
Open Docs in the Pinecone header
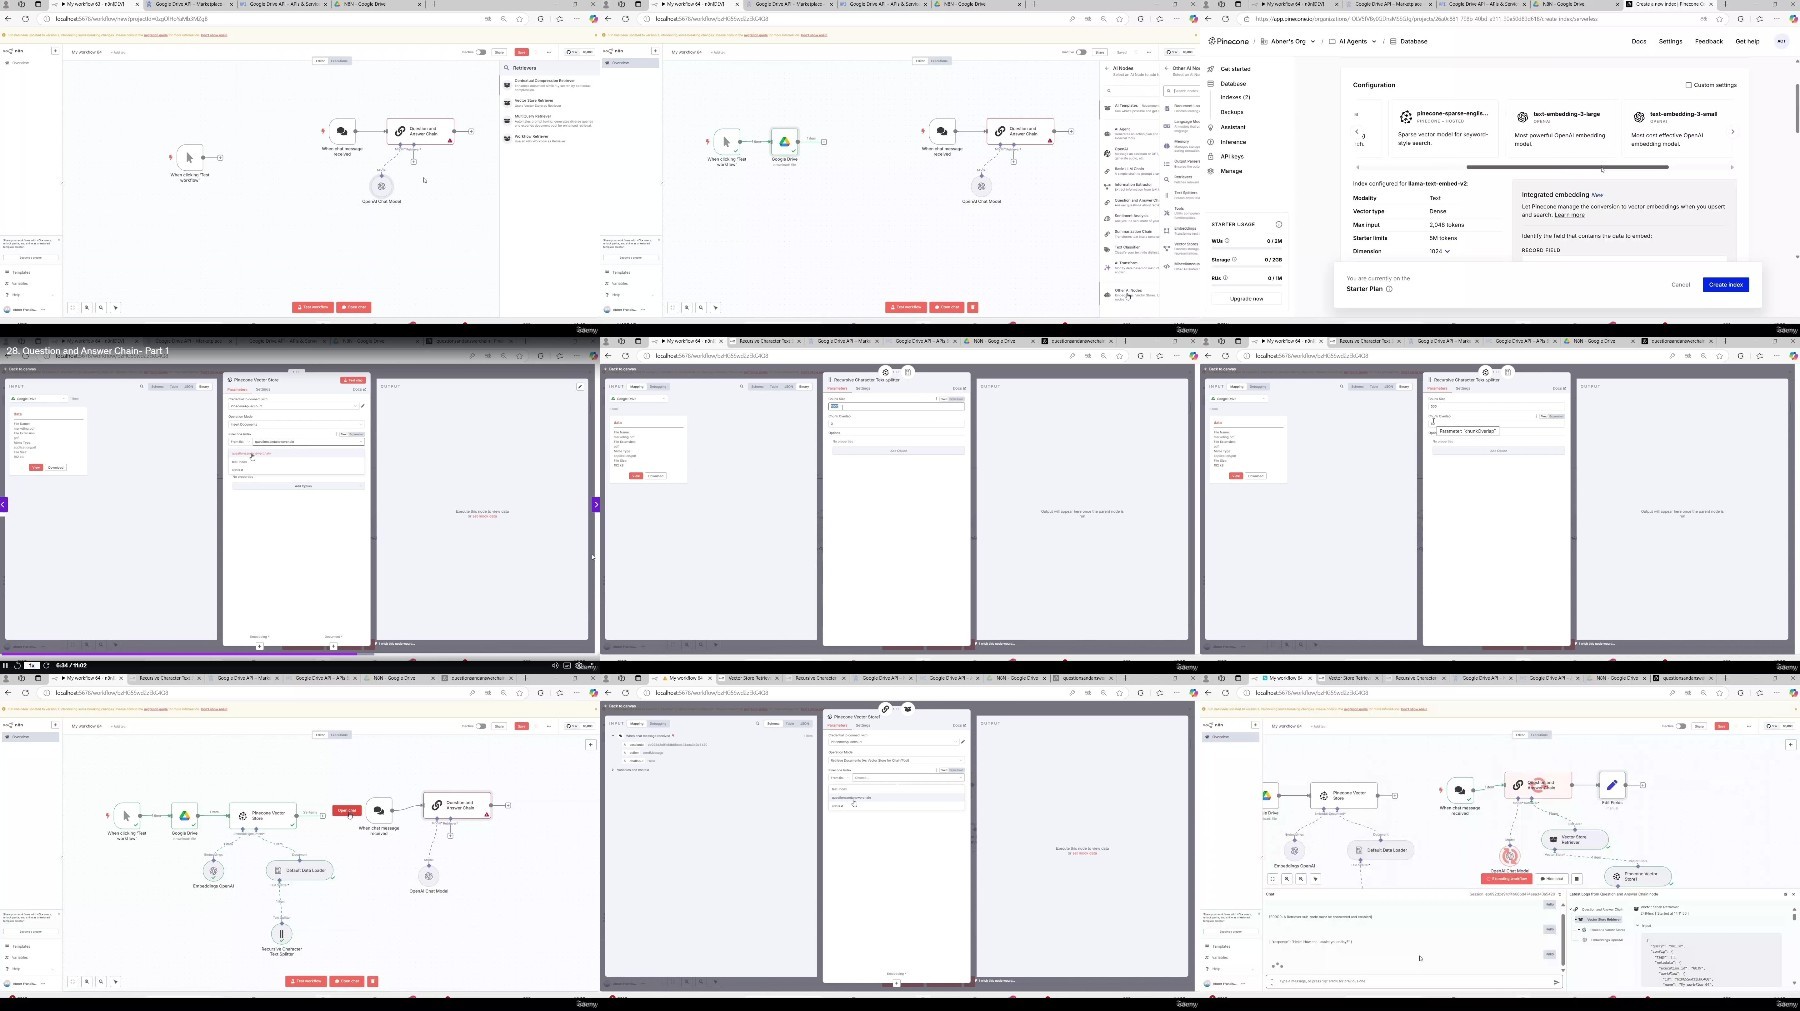(x=1638, y=41)
